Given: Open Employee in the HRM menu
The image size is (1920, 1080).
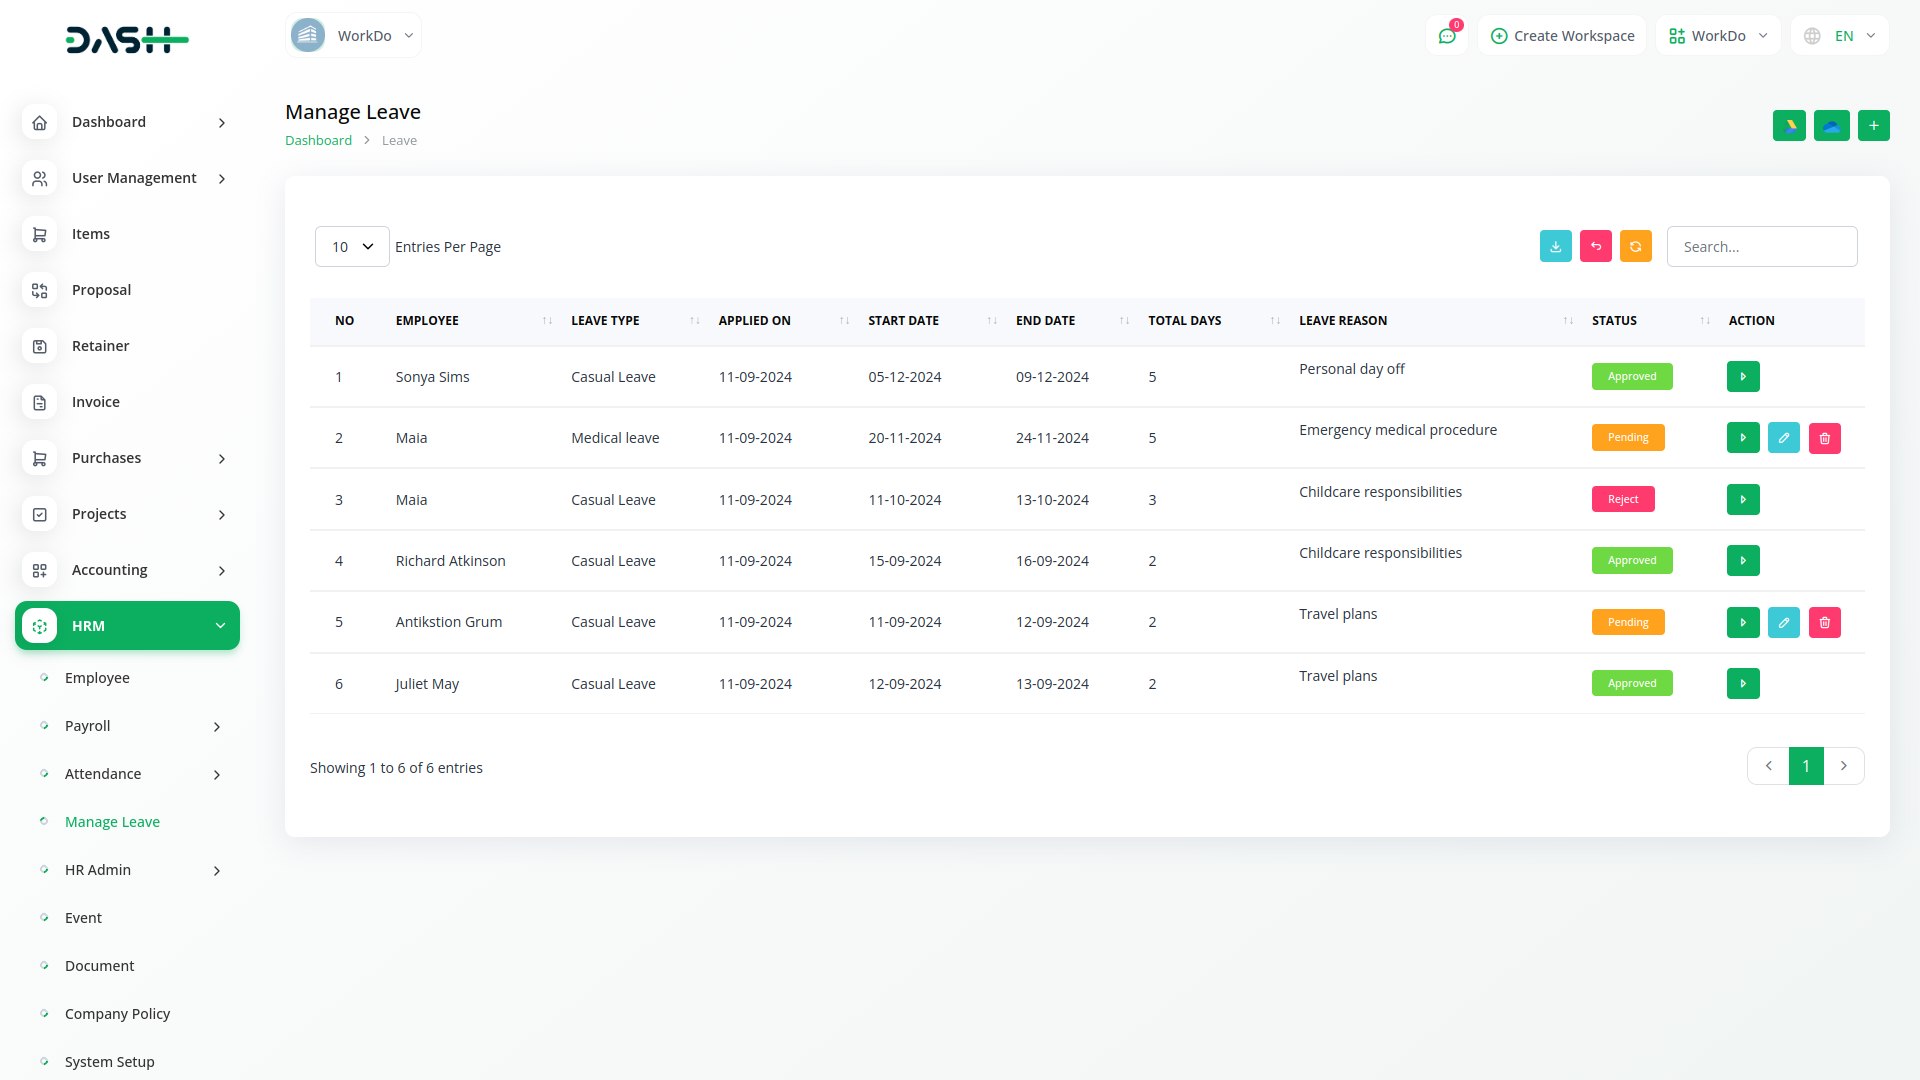Looking at the screenshot, I should click(x=97, y=678).
